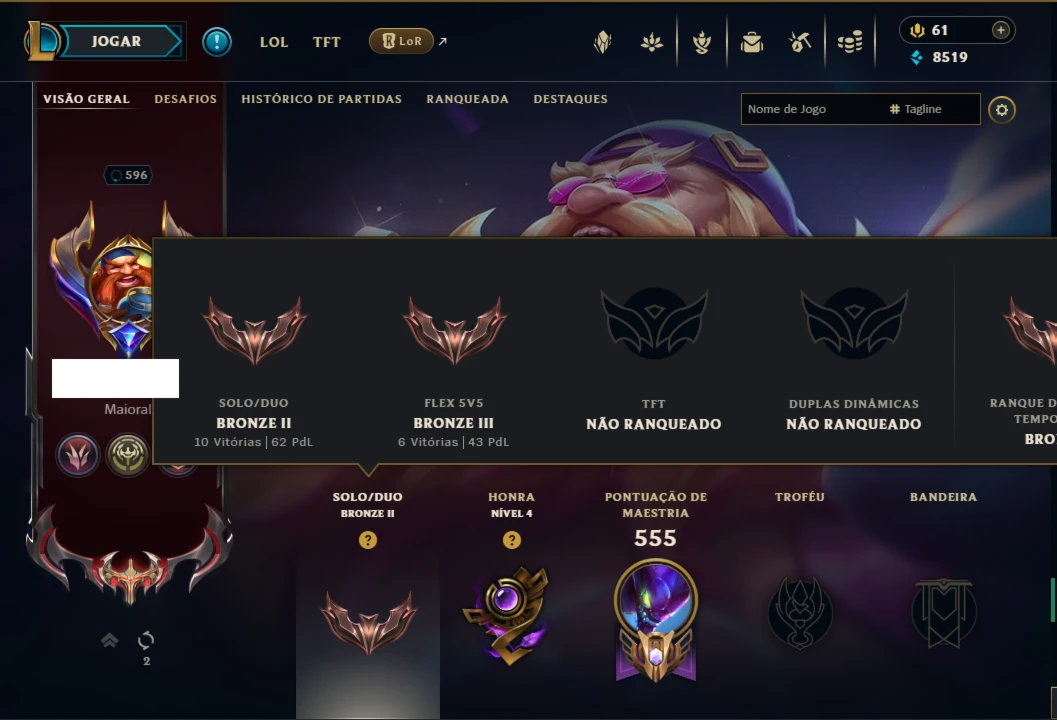This screenshot has width=1057, height=720.
Task: Click the Solo/Duo question mark help icon
Action: (x=367, y=540)
